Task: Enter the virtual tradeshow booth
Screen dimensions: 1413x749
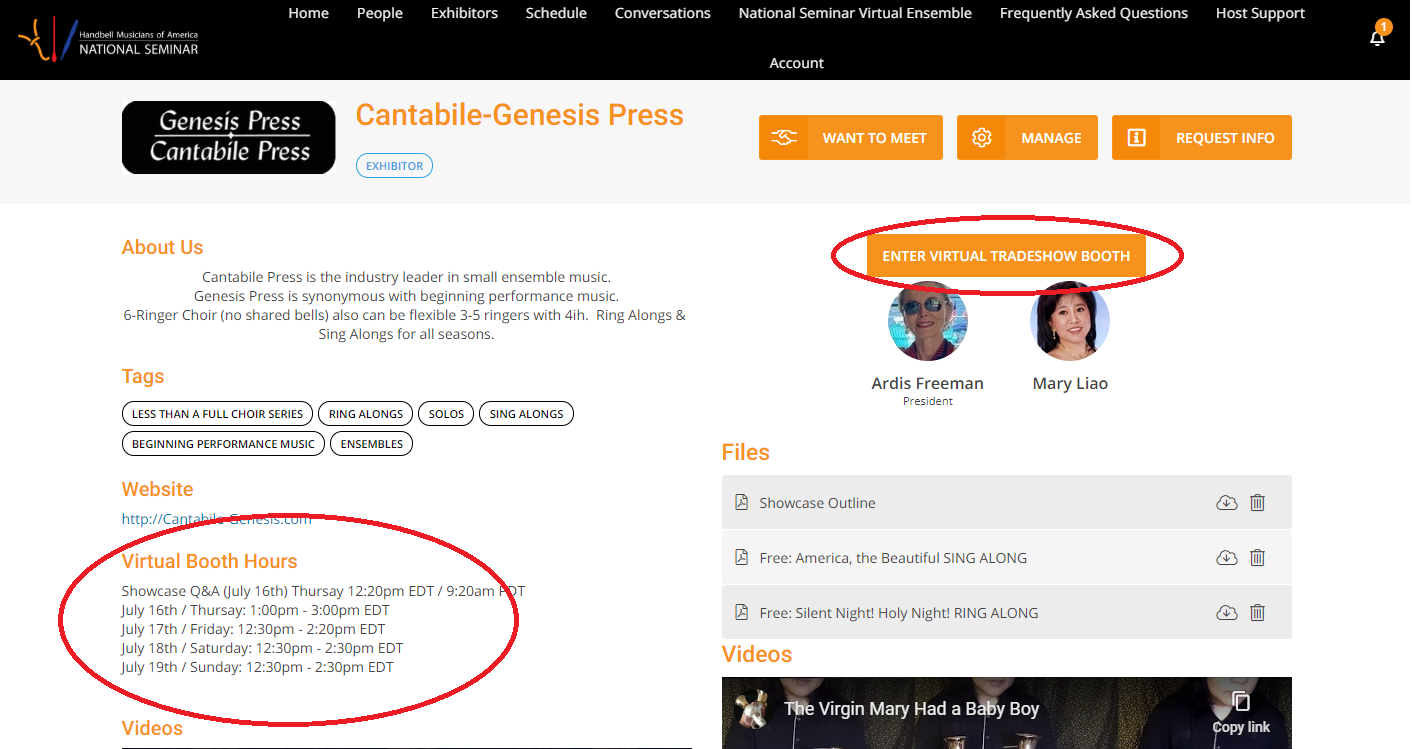Action: [1005, 256]
